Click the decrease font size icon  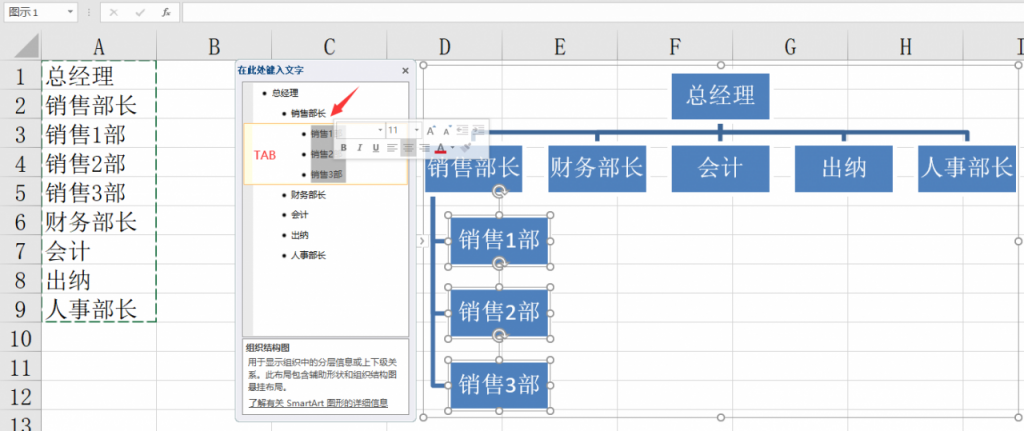tap(446, 130)
